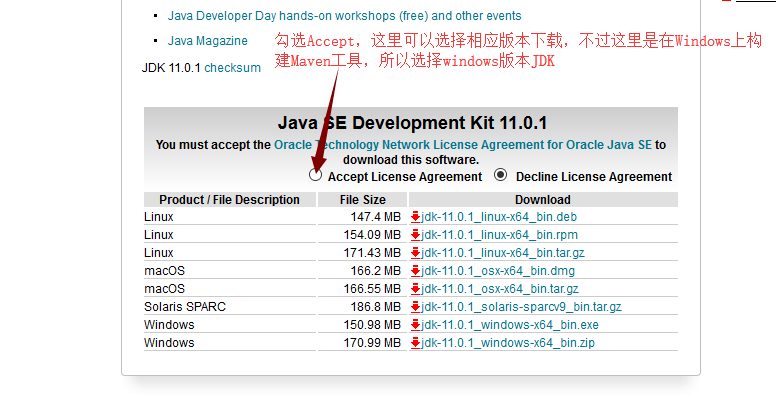The height and width of the screenshot is (407, 776).
Task: Click red download arrow for solaris sparcv9
Action: tap(415, 307)
